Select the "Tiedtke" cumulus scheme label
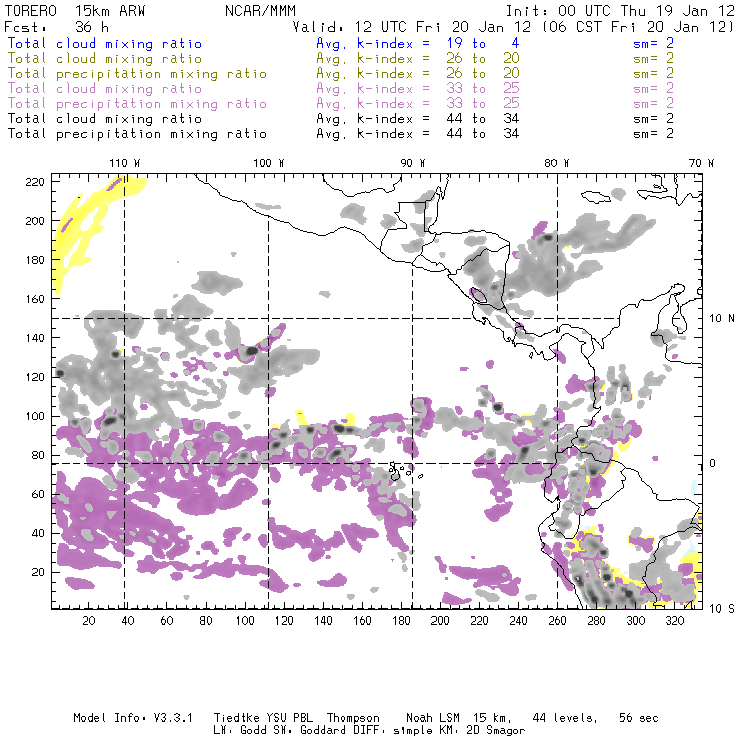The image size is (740, 740). coord(236,718)
